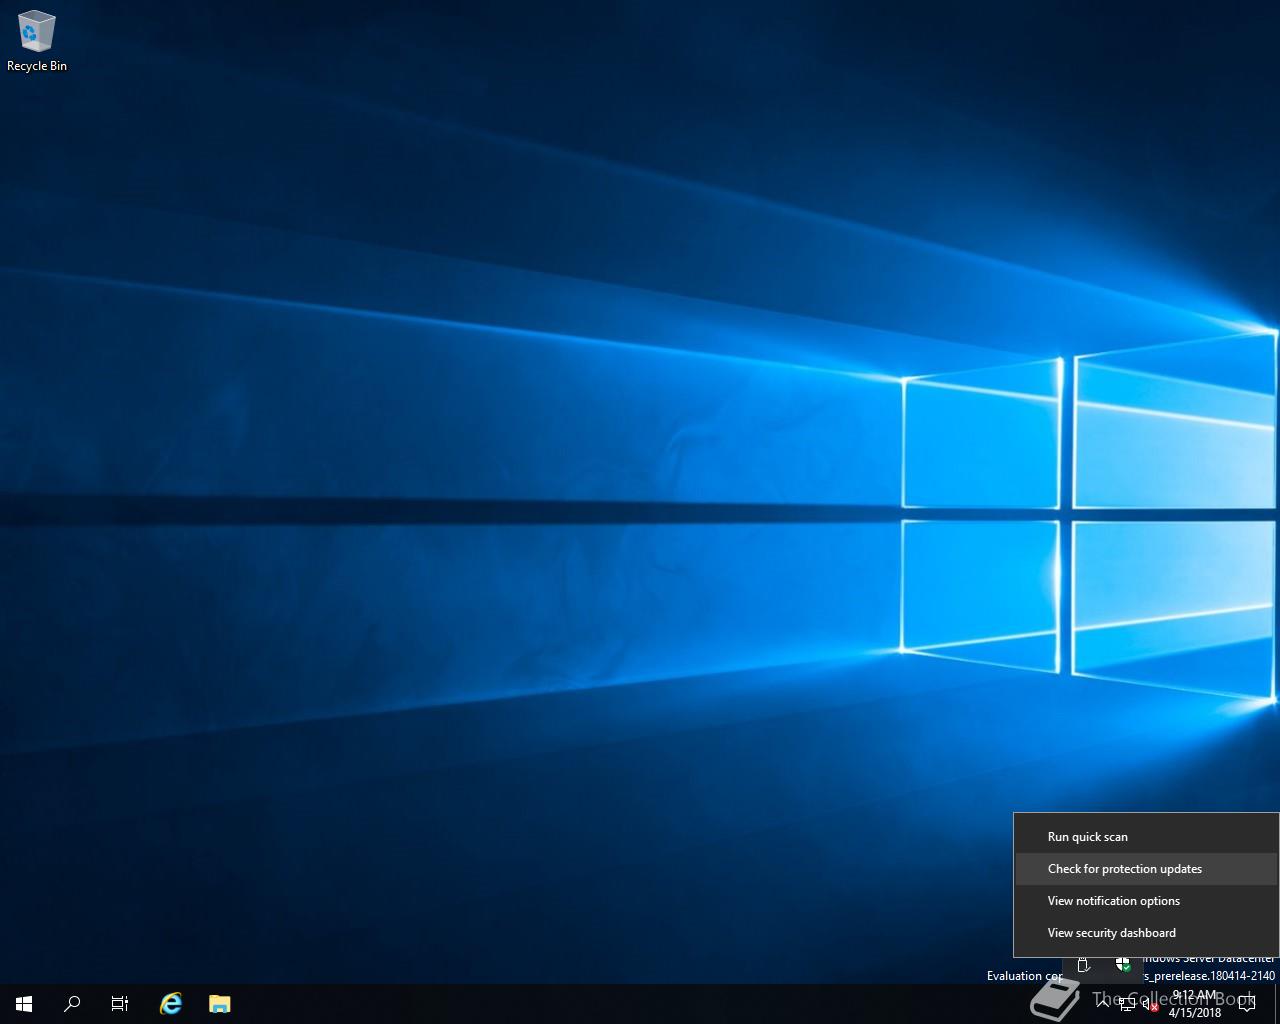The image size is (1280, 1024).
Task: Open the network status tray icon
Action: 1127,1004
